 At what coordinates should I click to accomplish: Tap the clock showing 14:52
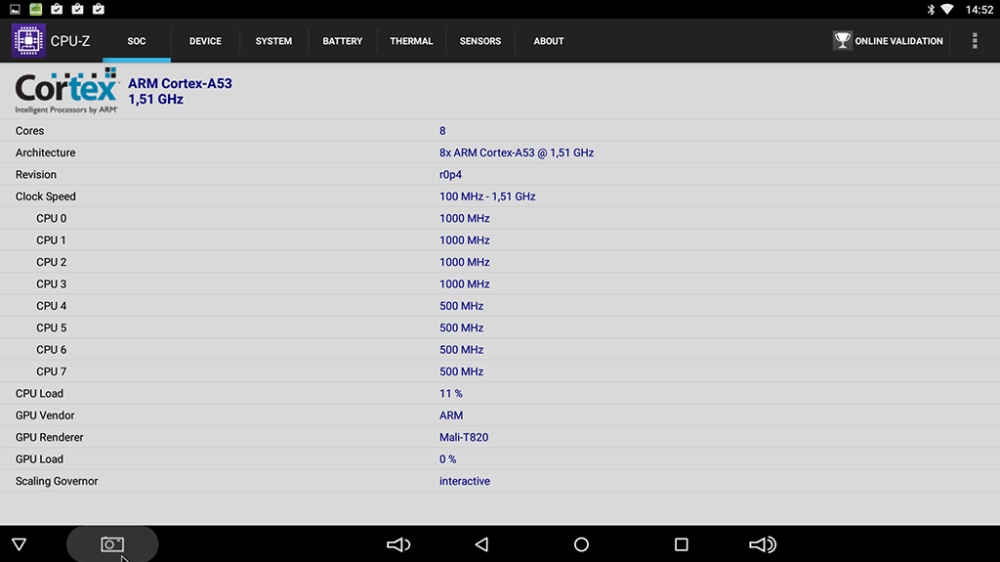click(978, 10)
